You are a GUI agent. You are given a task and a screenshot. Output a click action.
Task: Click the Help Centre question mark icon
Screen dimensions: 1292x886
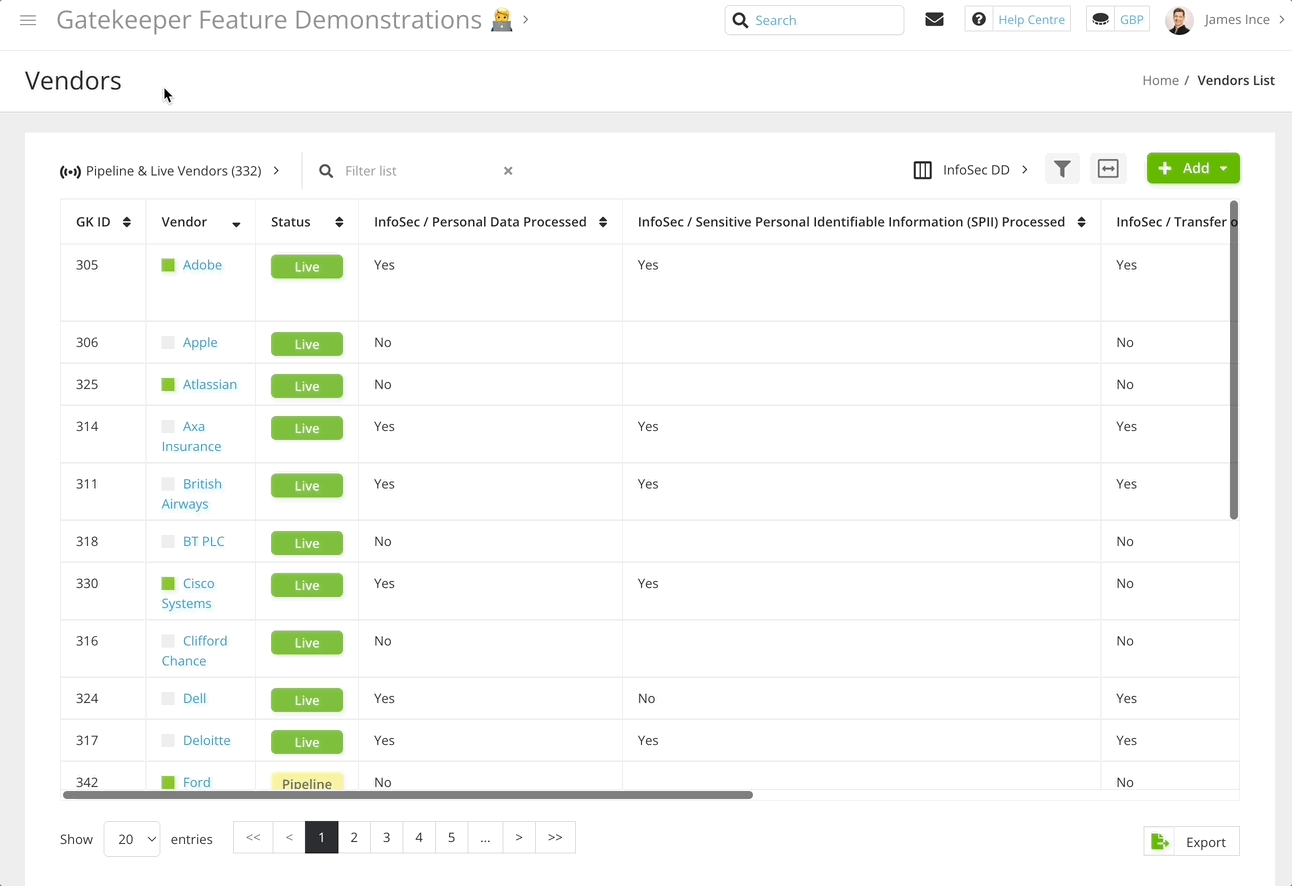coord(978,18)
